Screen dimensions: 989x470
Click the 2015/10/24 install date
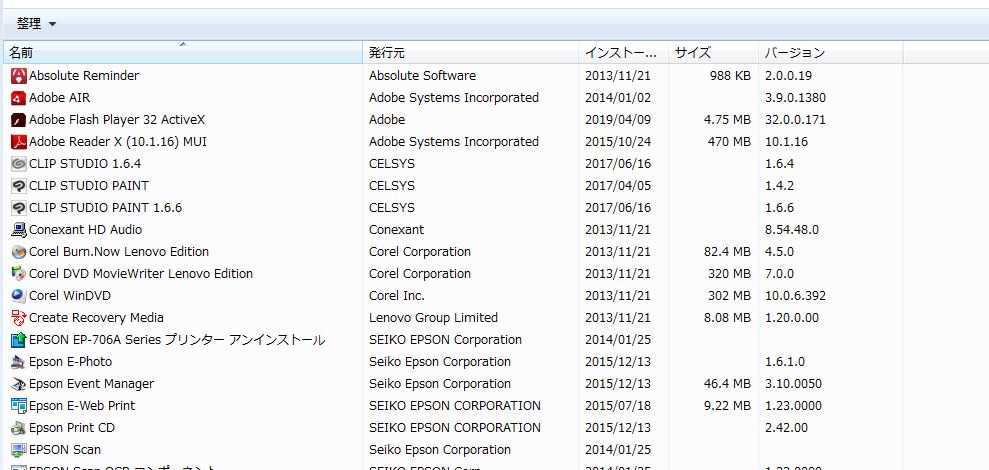point(617,142)
